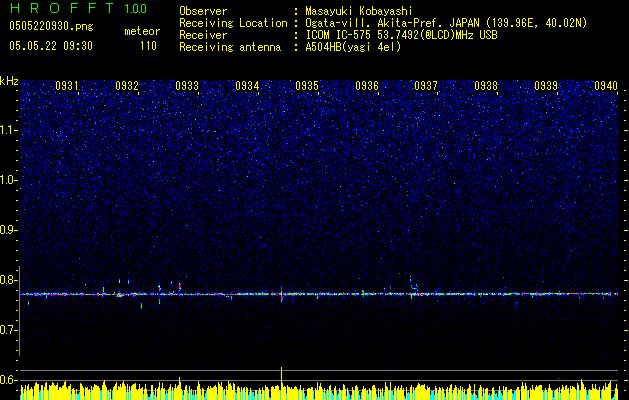
Task: Click the Receiver label
Action: click(203, 35)
